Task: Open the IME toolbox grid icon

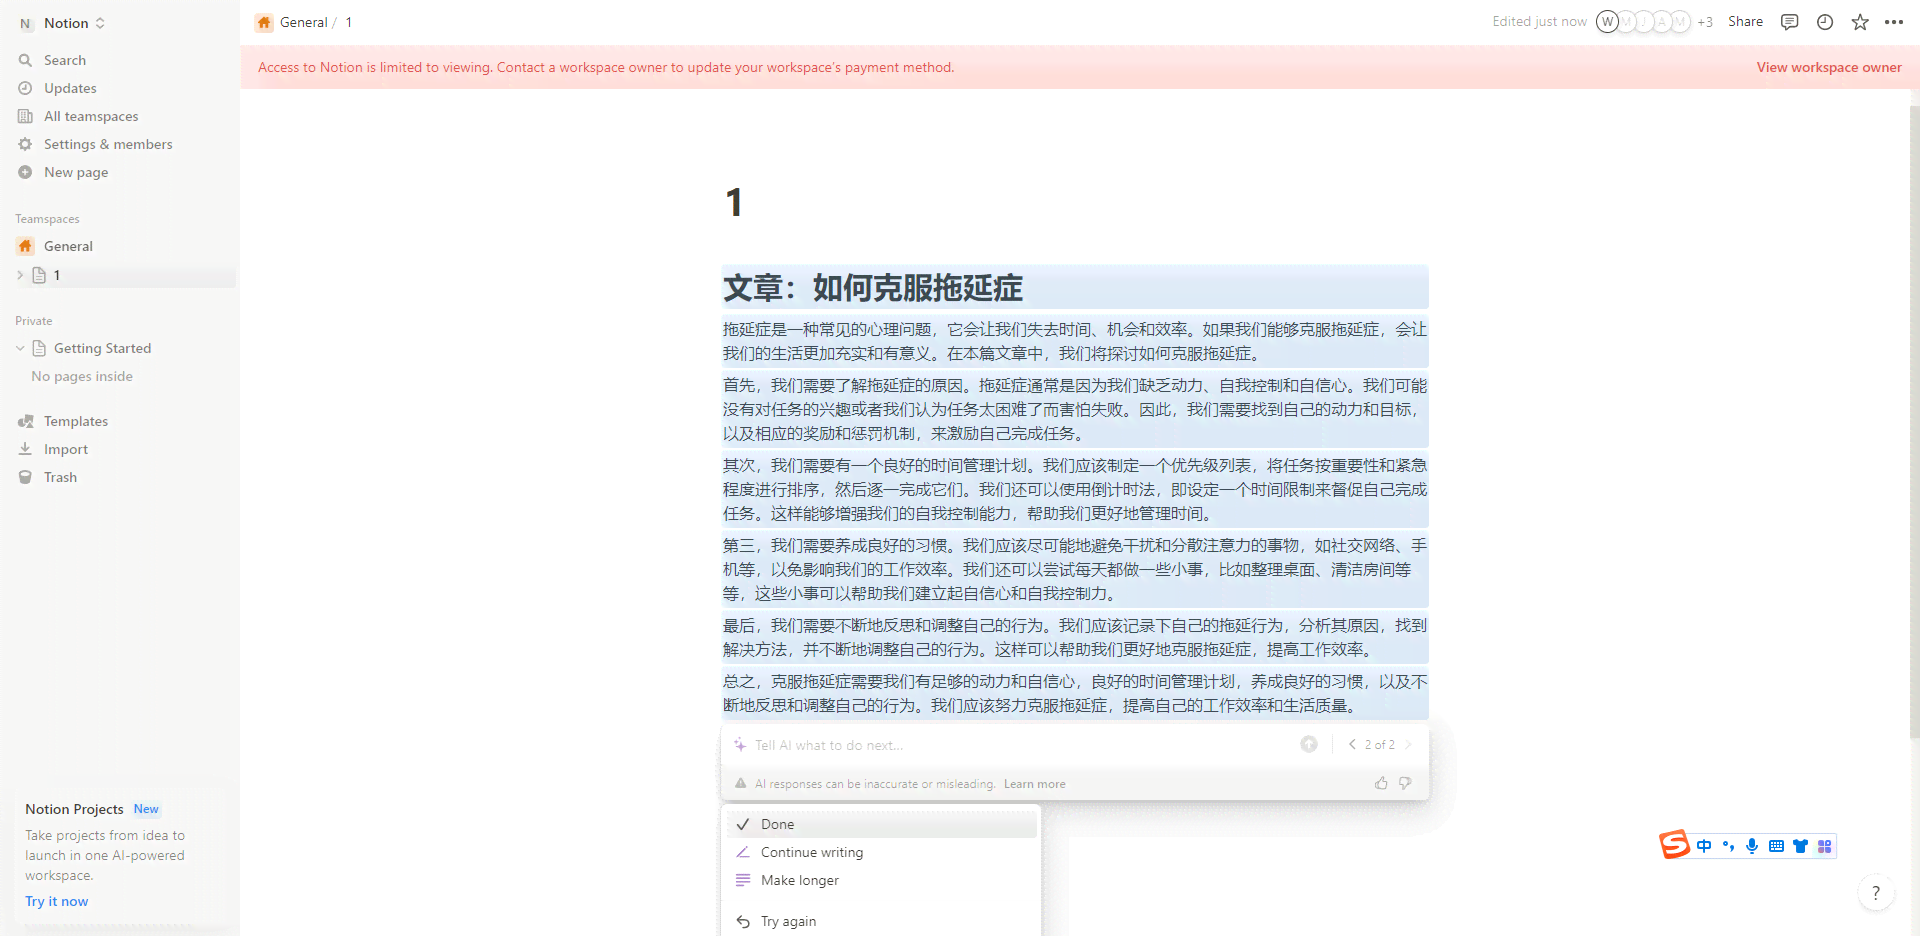Action: [x=1824, y=846]
